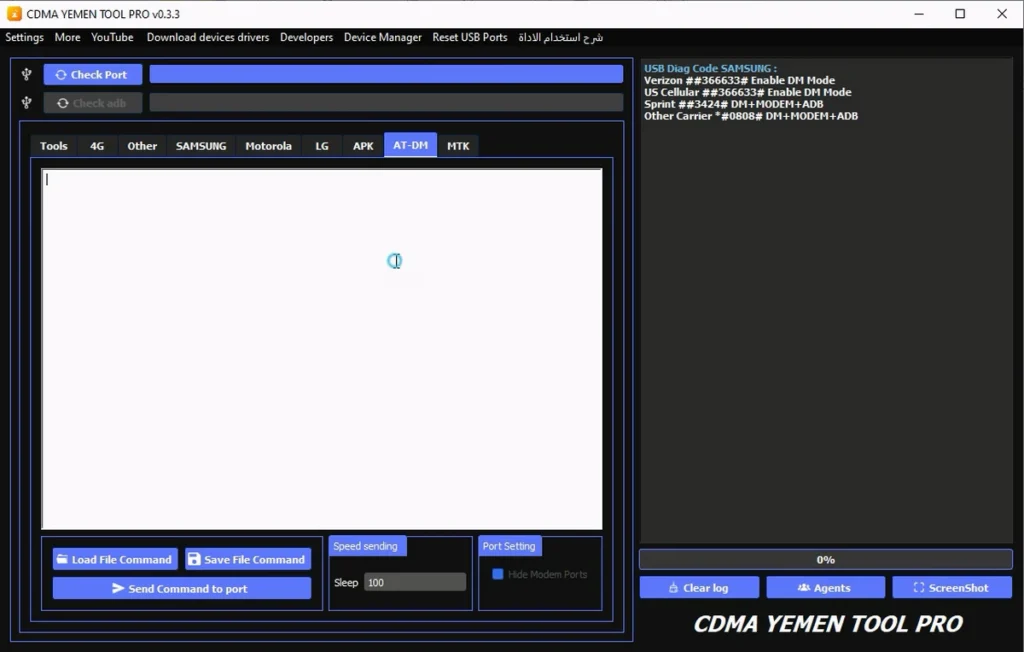1024x652 pixels.
Task: Click the USB icon beside Check adb
Action: pyautogui.click(x=27, y=102)
